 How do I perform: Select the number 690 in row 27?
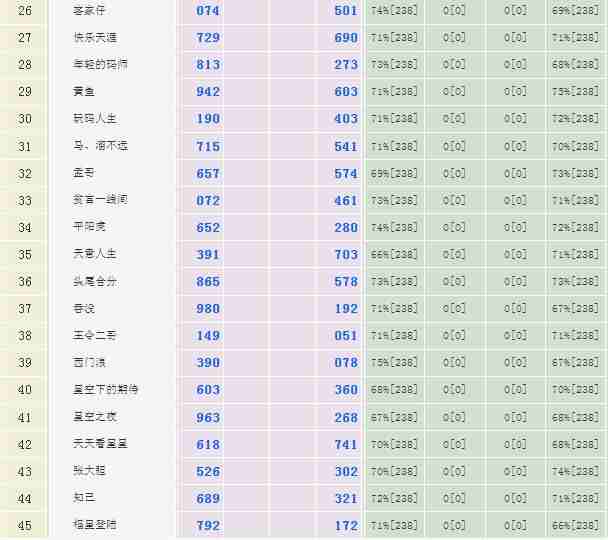tap(345, 38)
